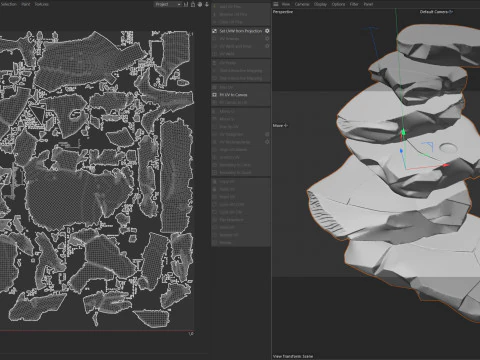Click the Perspective viewport label
Image resolution: width=480 pixels, height=360 pixels.
(x=283, y=12)
